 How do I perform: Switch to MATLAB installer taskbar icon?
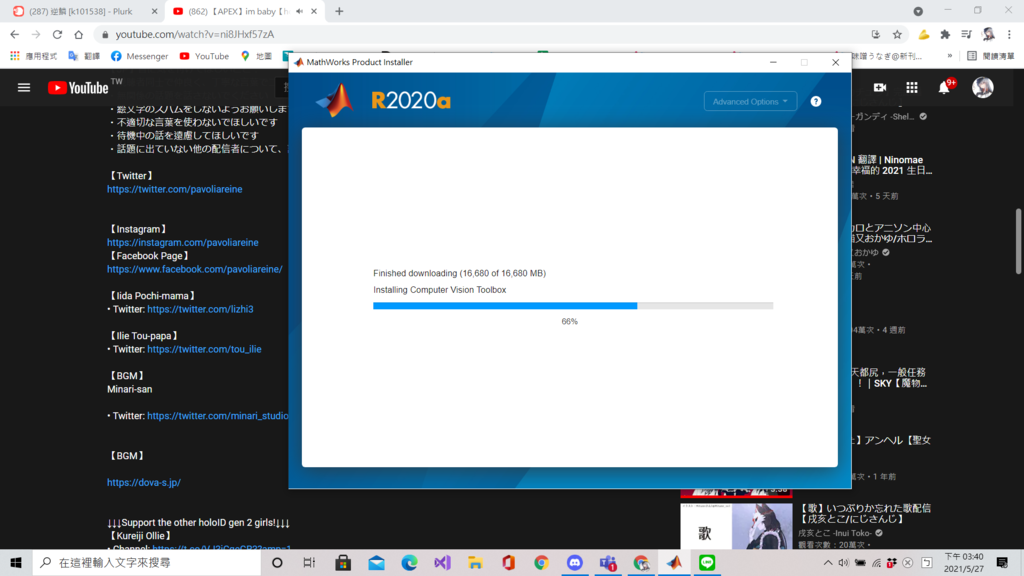tap(674, 562)
